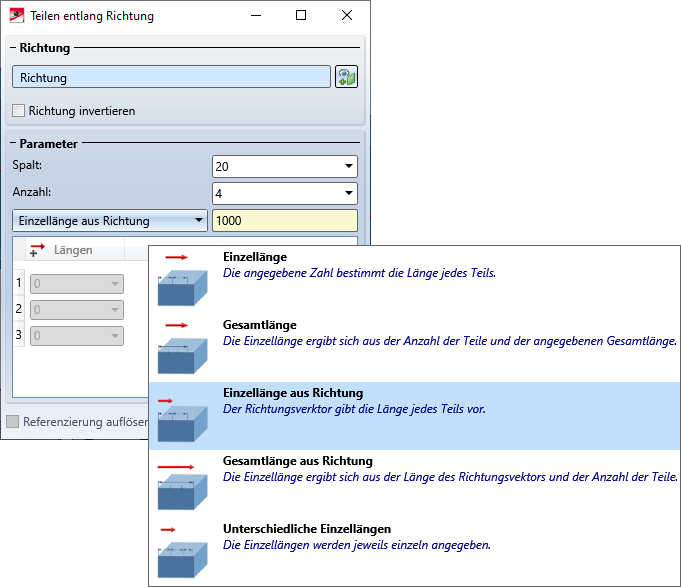This screenshot has width=681, height=587.
Task: Open the Spalt dropdown arrow
Action: pyautogui.click(x=348, y=166)
